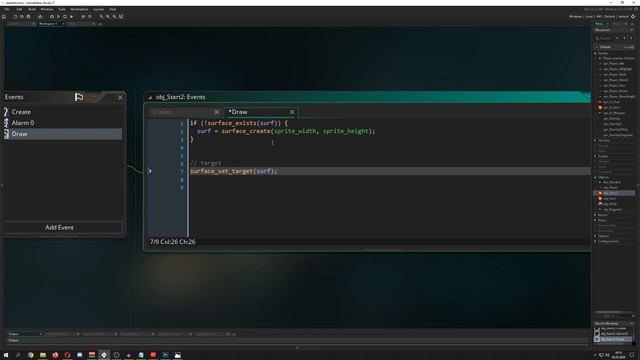Select obj_Start2 in the resource tree
Screen dimensions: 640x360
coord(614,193)
